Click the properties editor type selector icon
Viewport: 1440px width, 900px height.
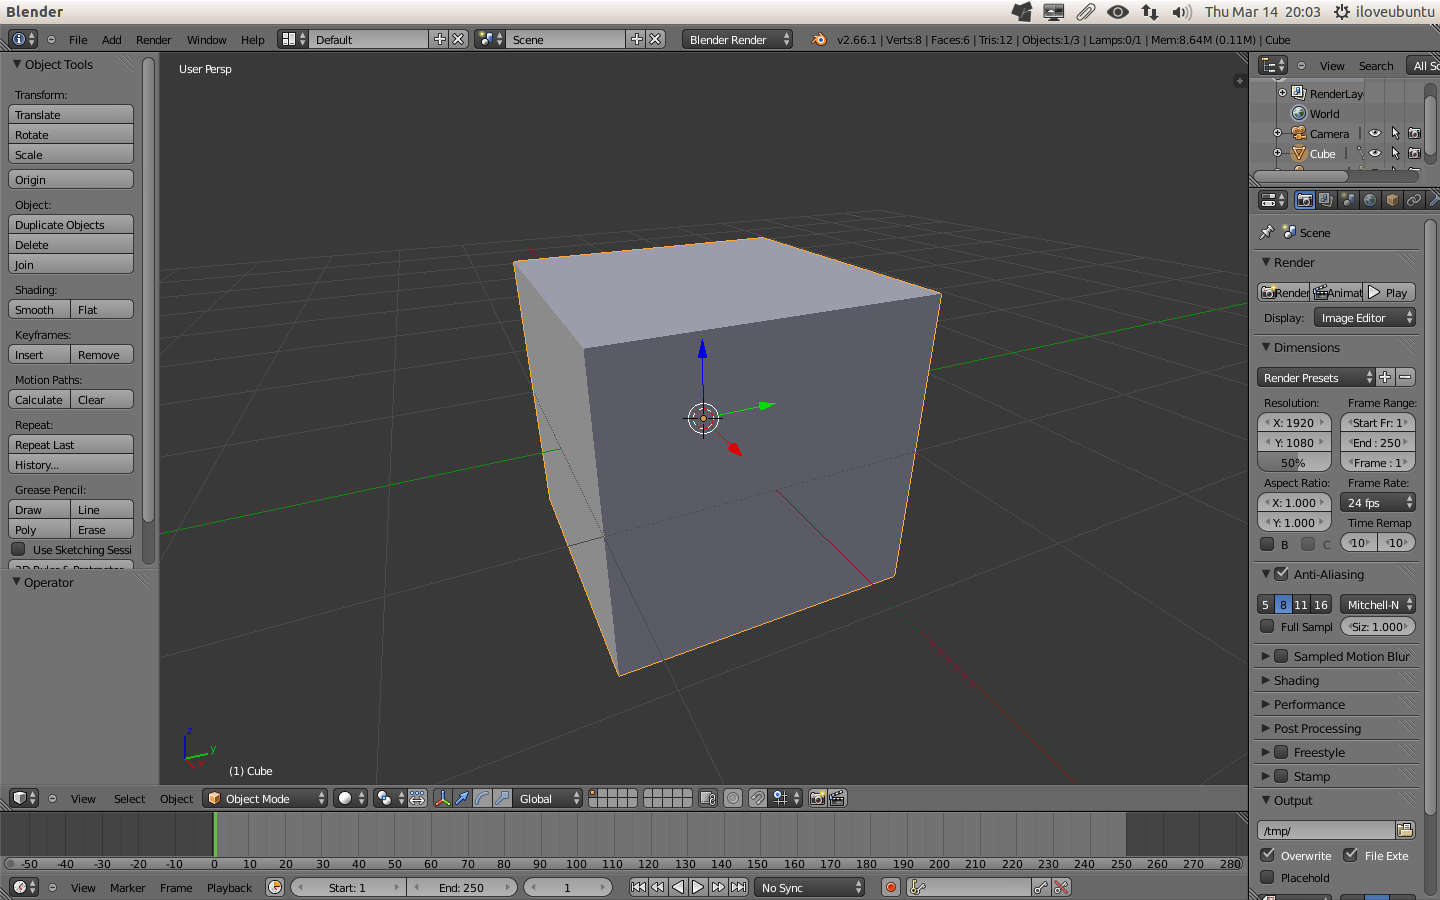click(x=1273, y=200)
